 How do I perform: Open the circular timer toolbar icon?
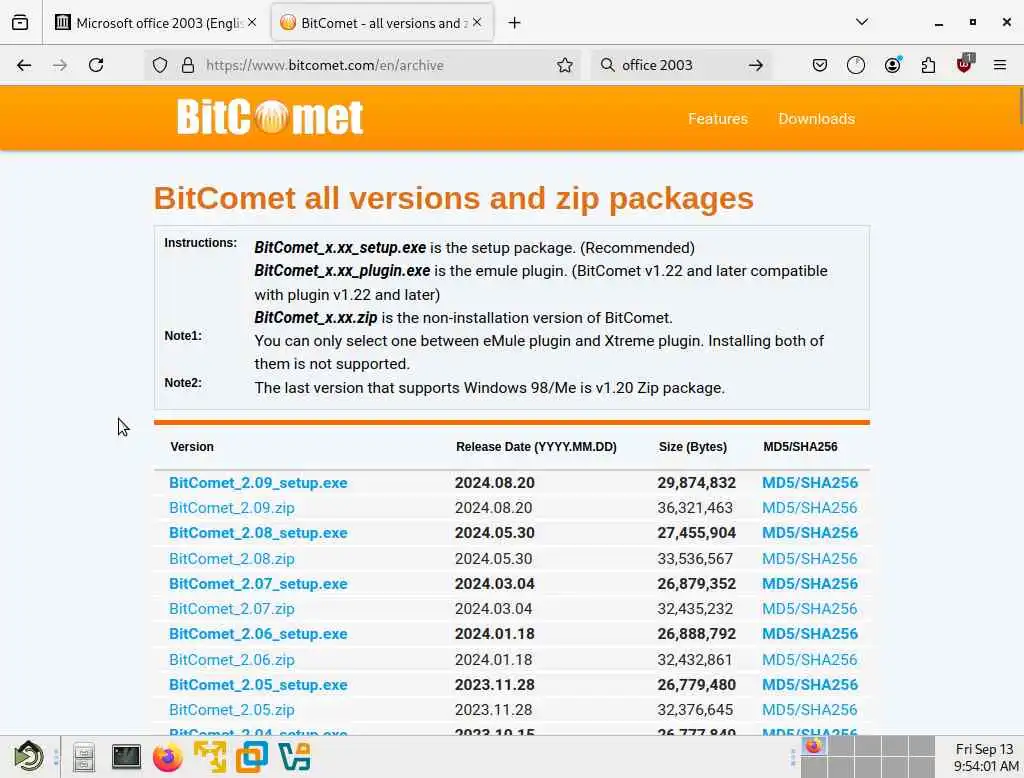[856, 65]
